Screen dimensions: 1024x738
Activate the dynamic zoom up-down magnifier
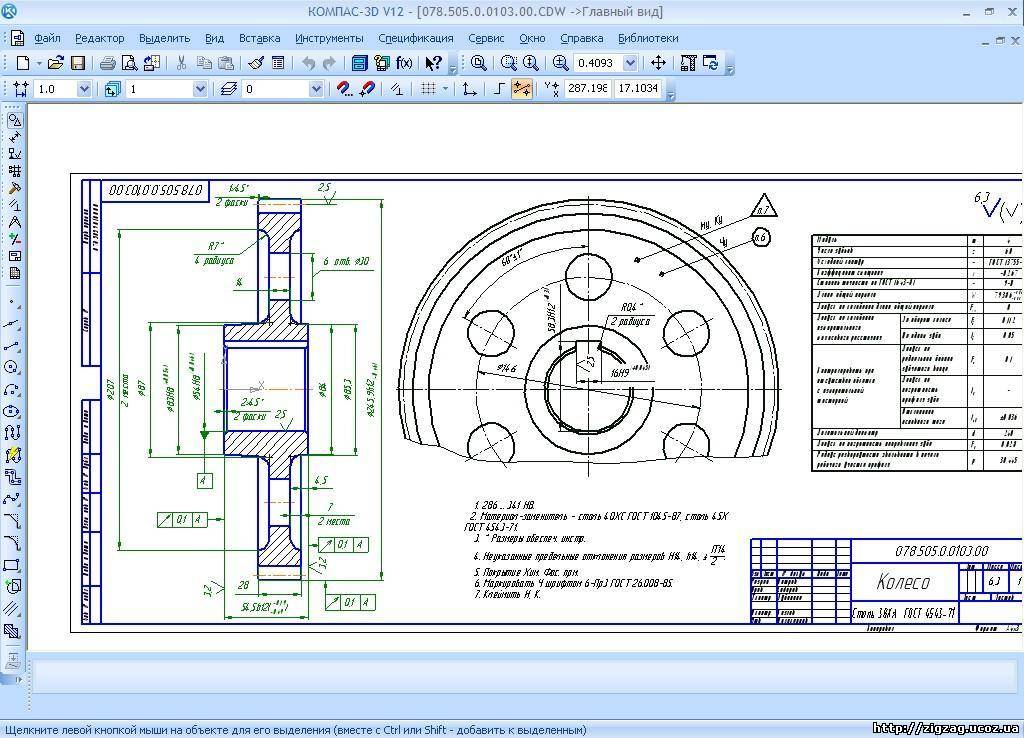click(x=530, y=63)
